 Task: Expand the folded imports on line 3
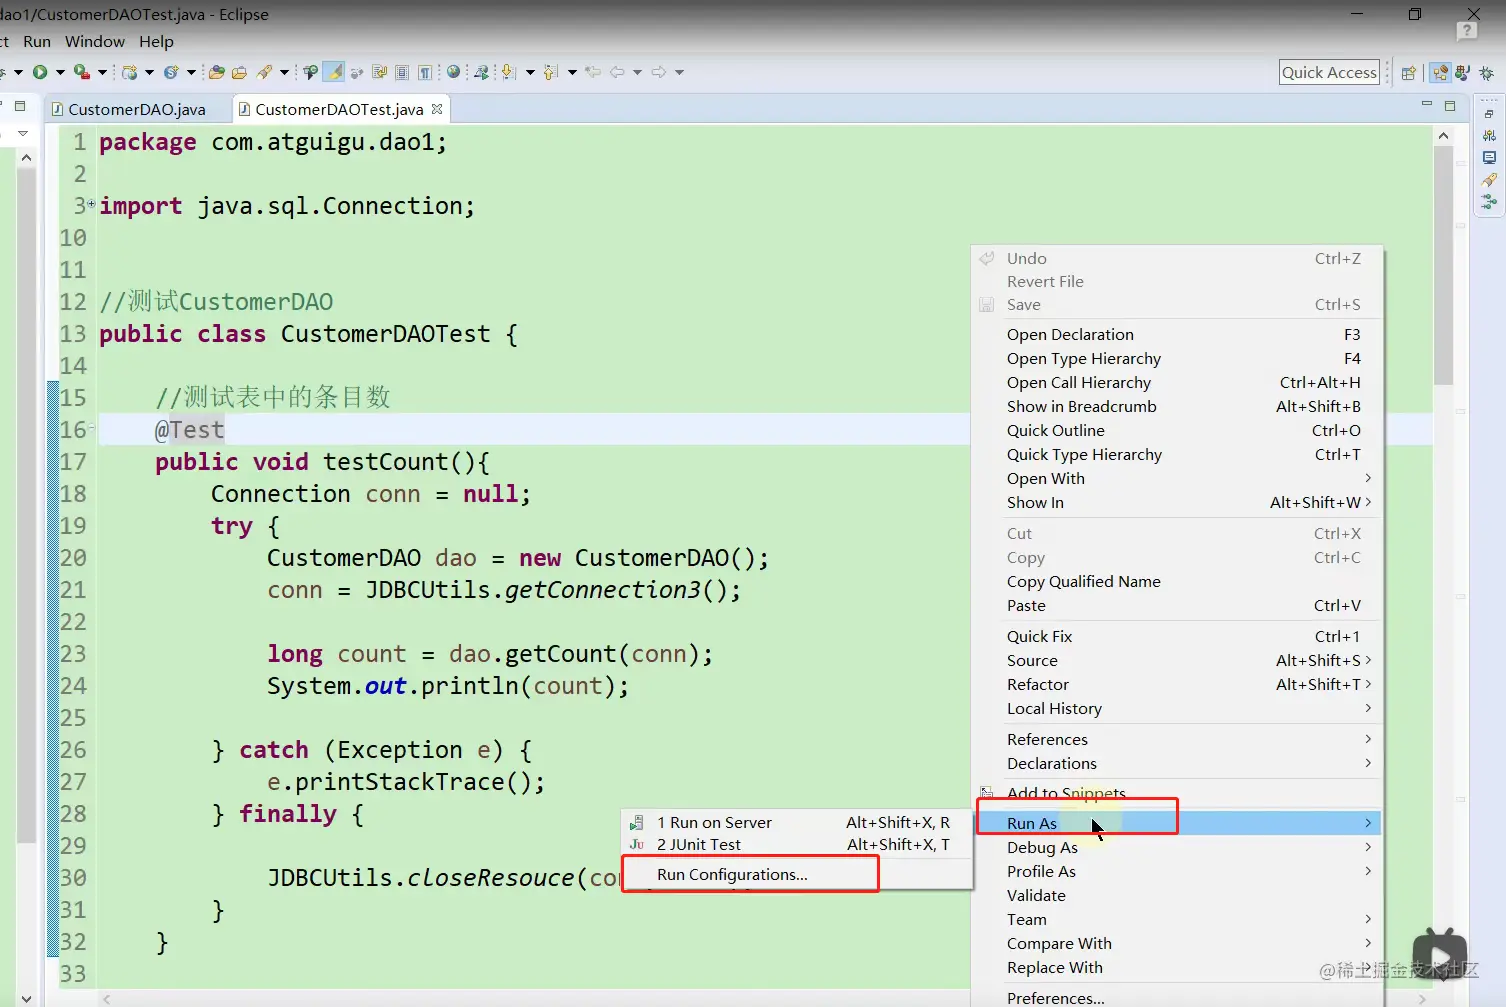pyautogui.click(x=91, y=204)
